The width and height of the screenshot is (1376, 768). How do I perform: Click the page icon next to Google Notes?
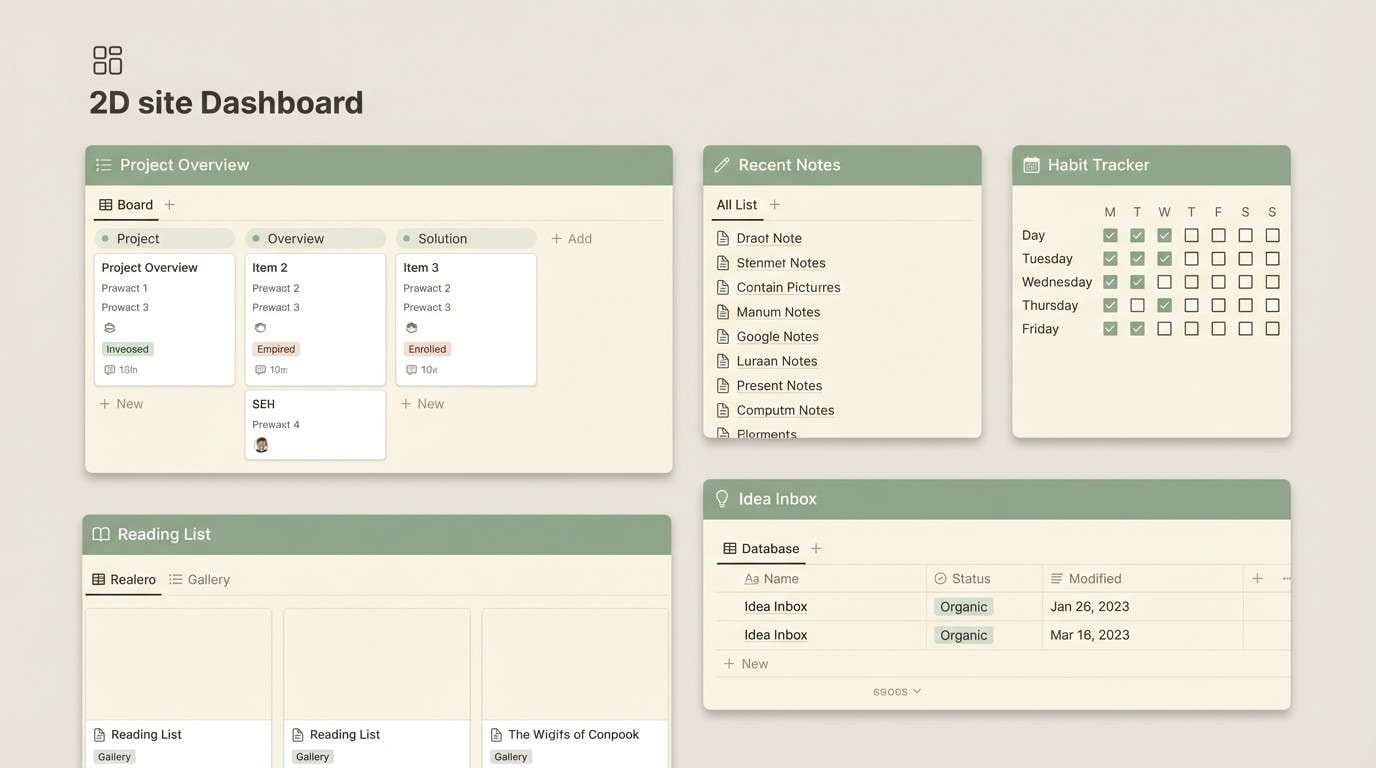[x=721, y=335]
